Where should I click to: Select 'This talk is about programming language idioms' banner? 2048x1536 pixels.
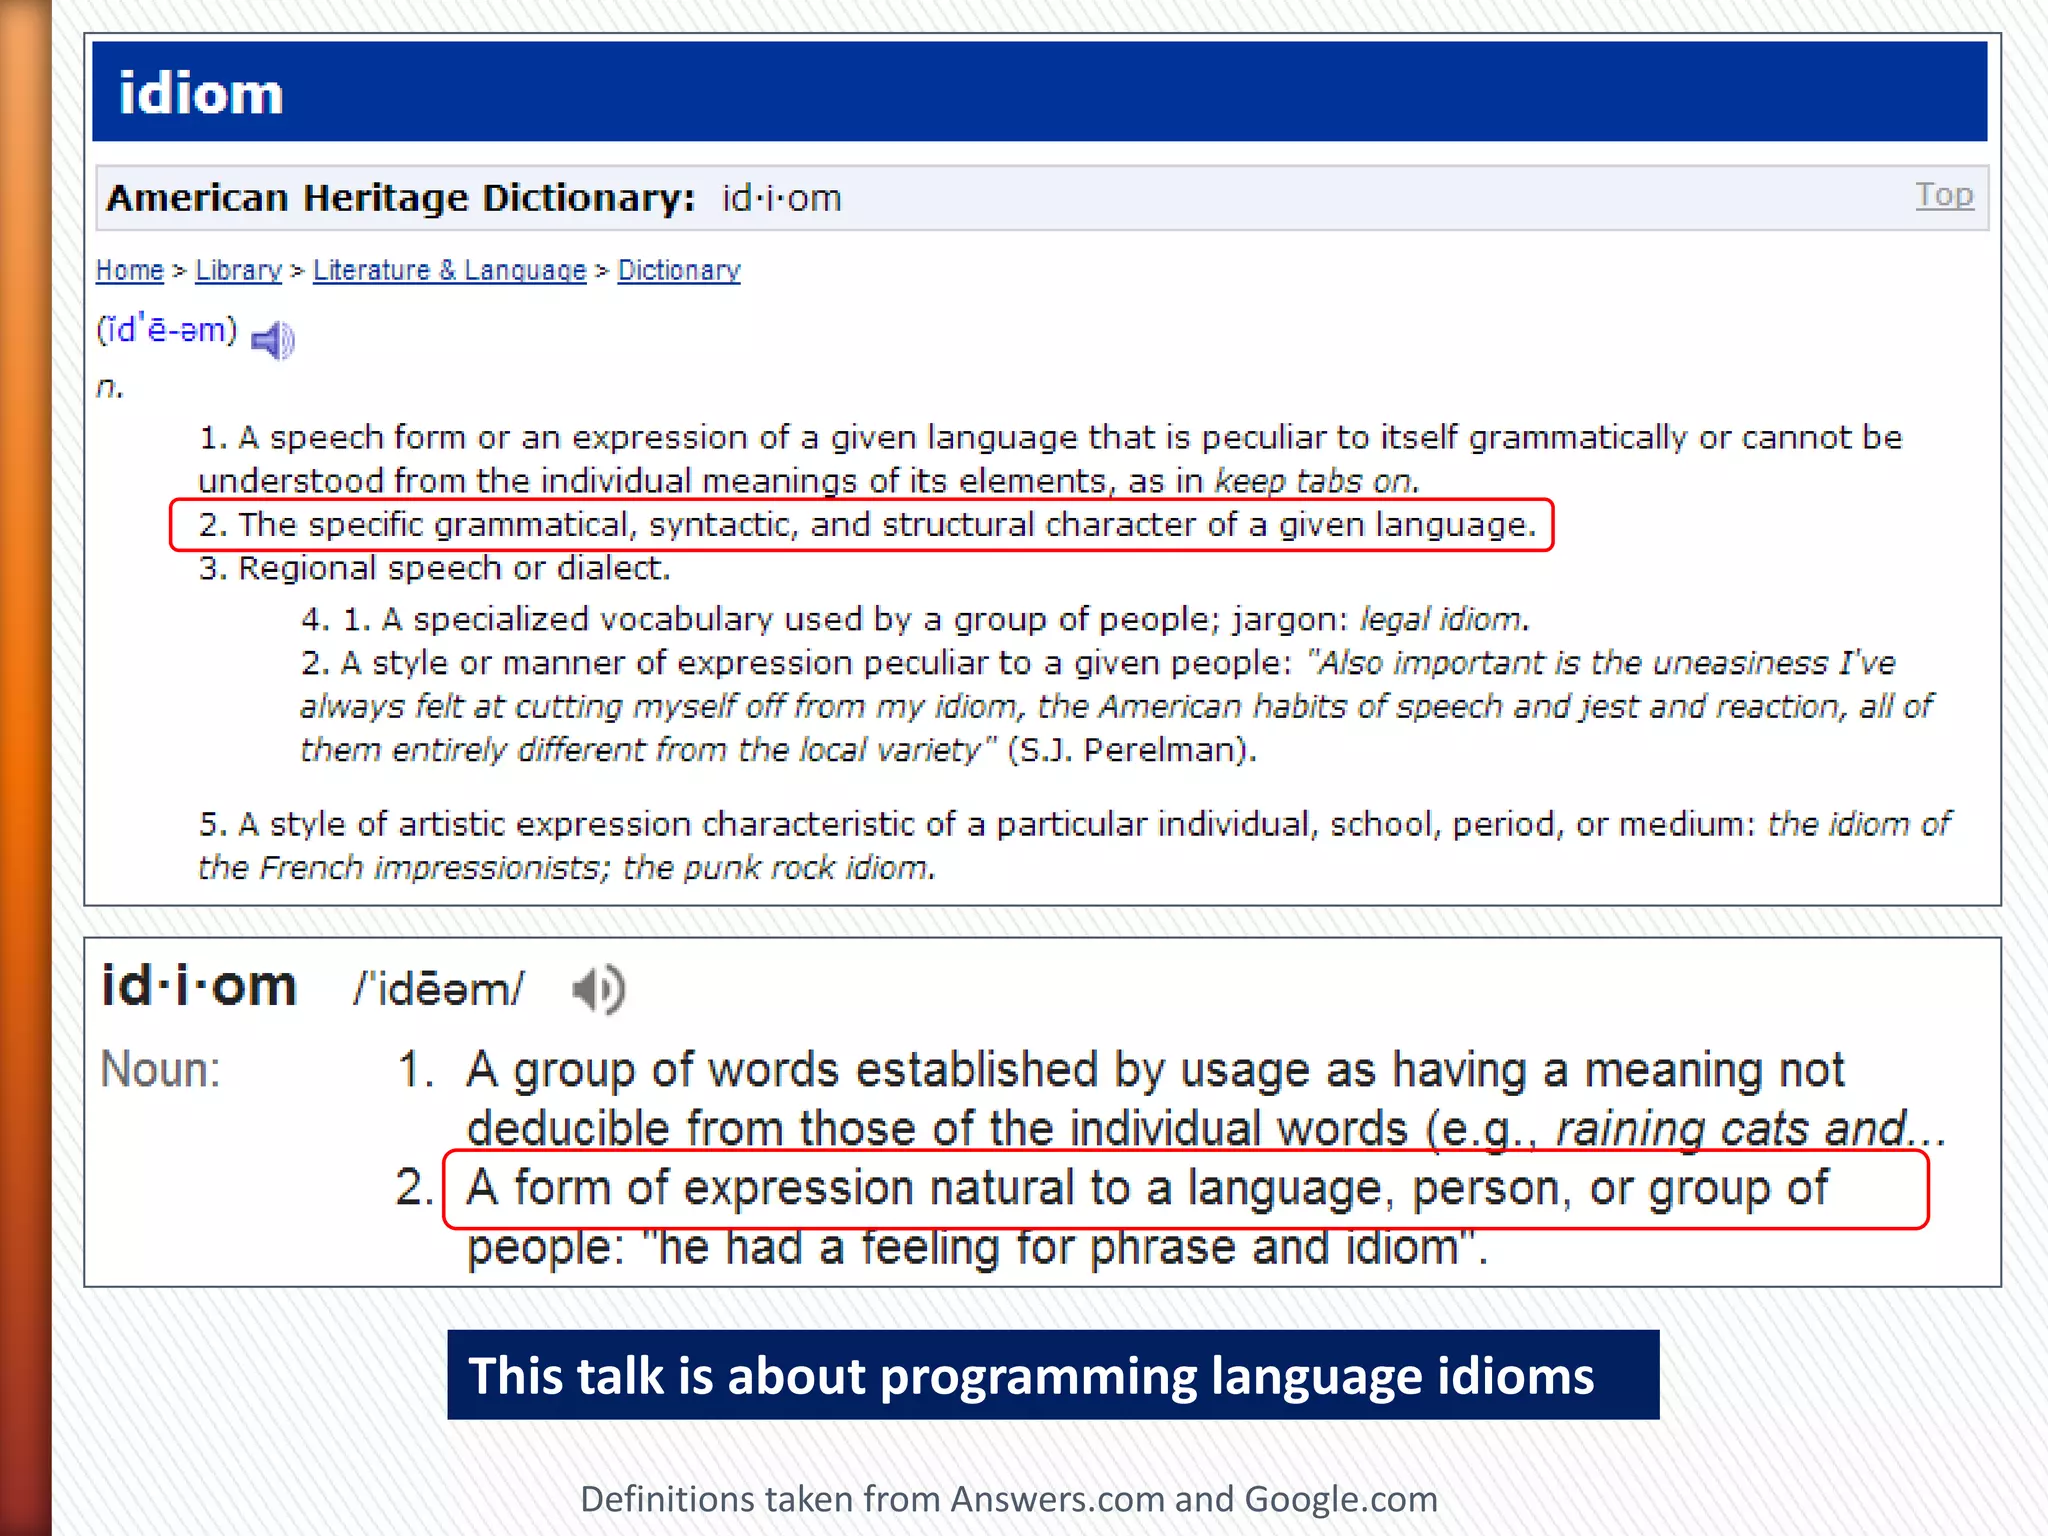coord(1053,1375)
